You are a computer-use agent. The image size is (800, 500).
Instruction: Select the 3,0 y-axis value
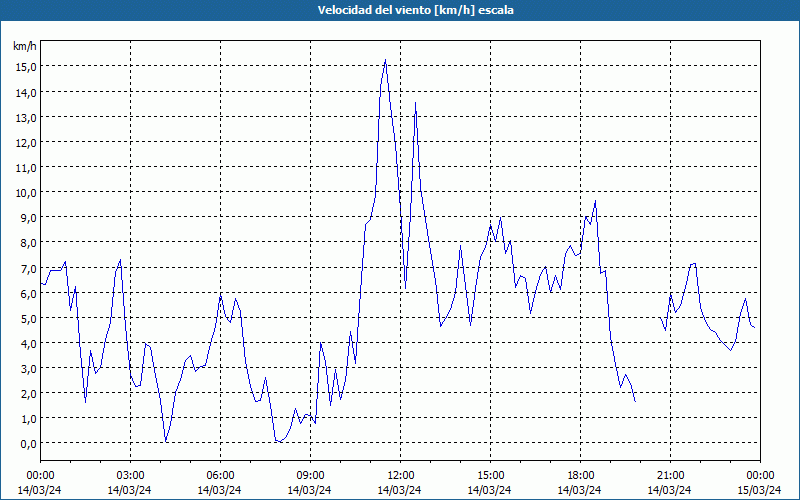click(28, 368)
